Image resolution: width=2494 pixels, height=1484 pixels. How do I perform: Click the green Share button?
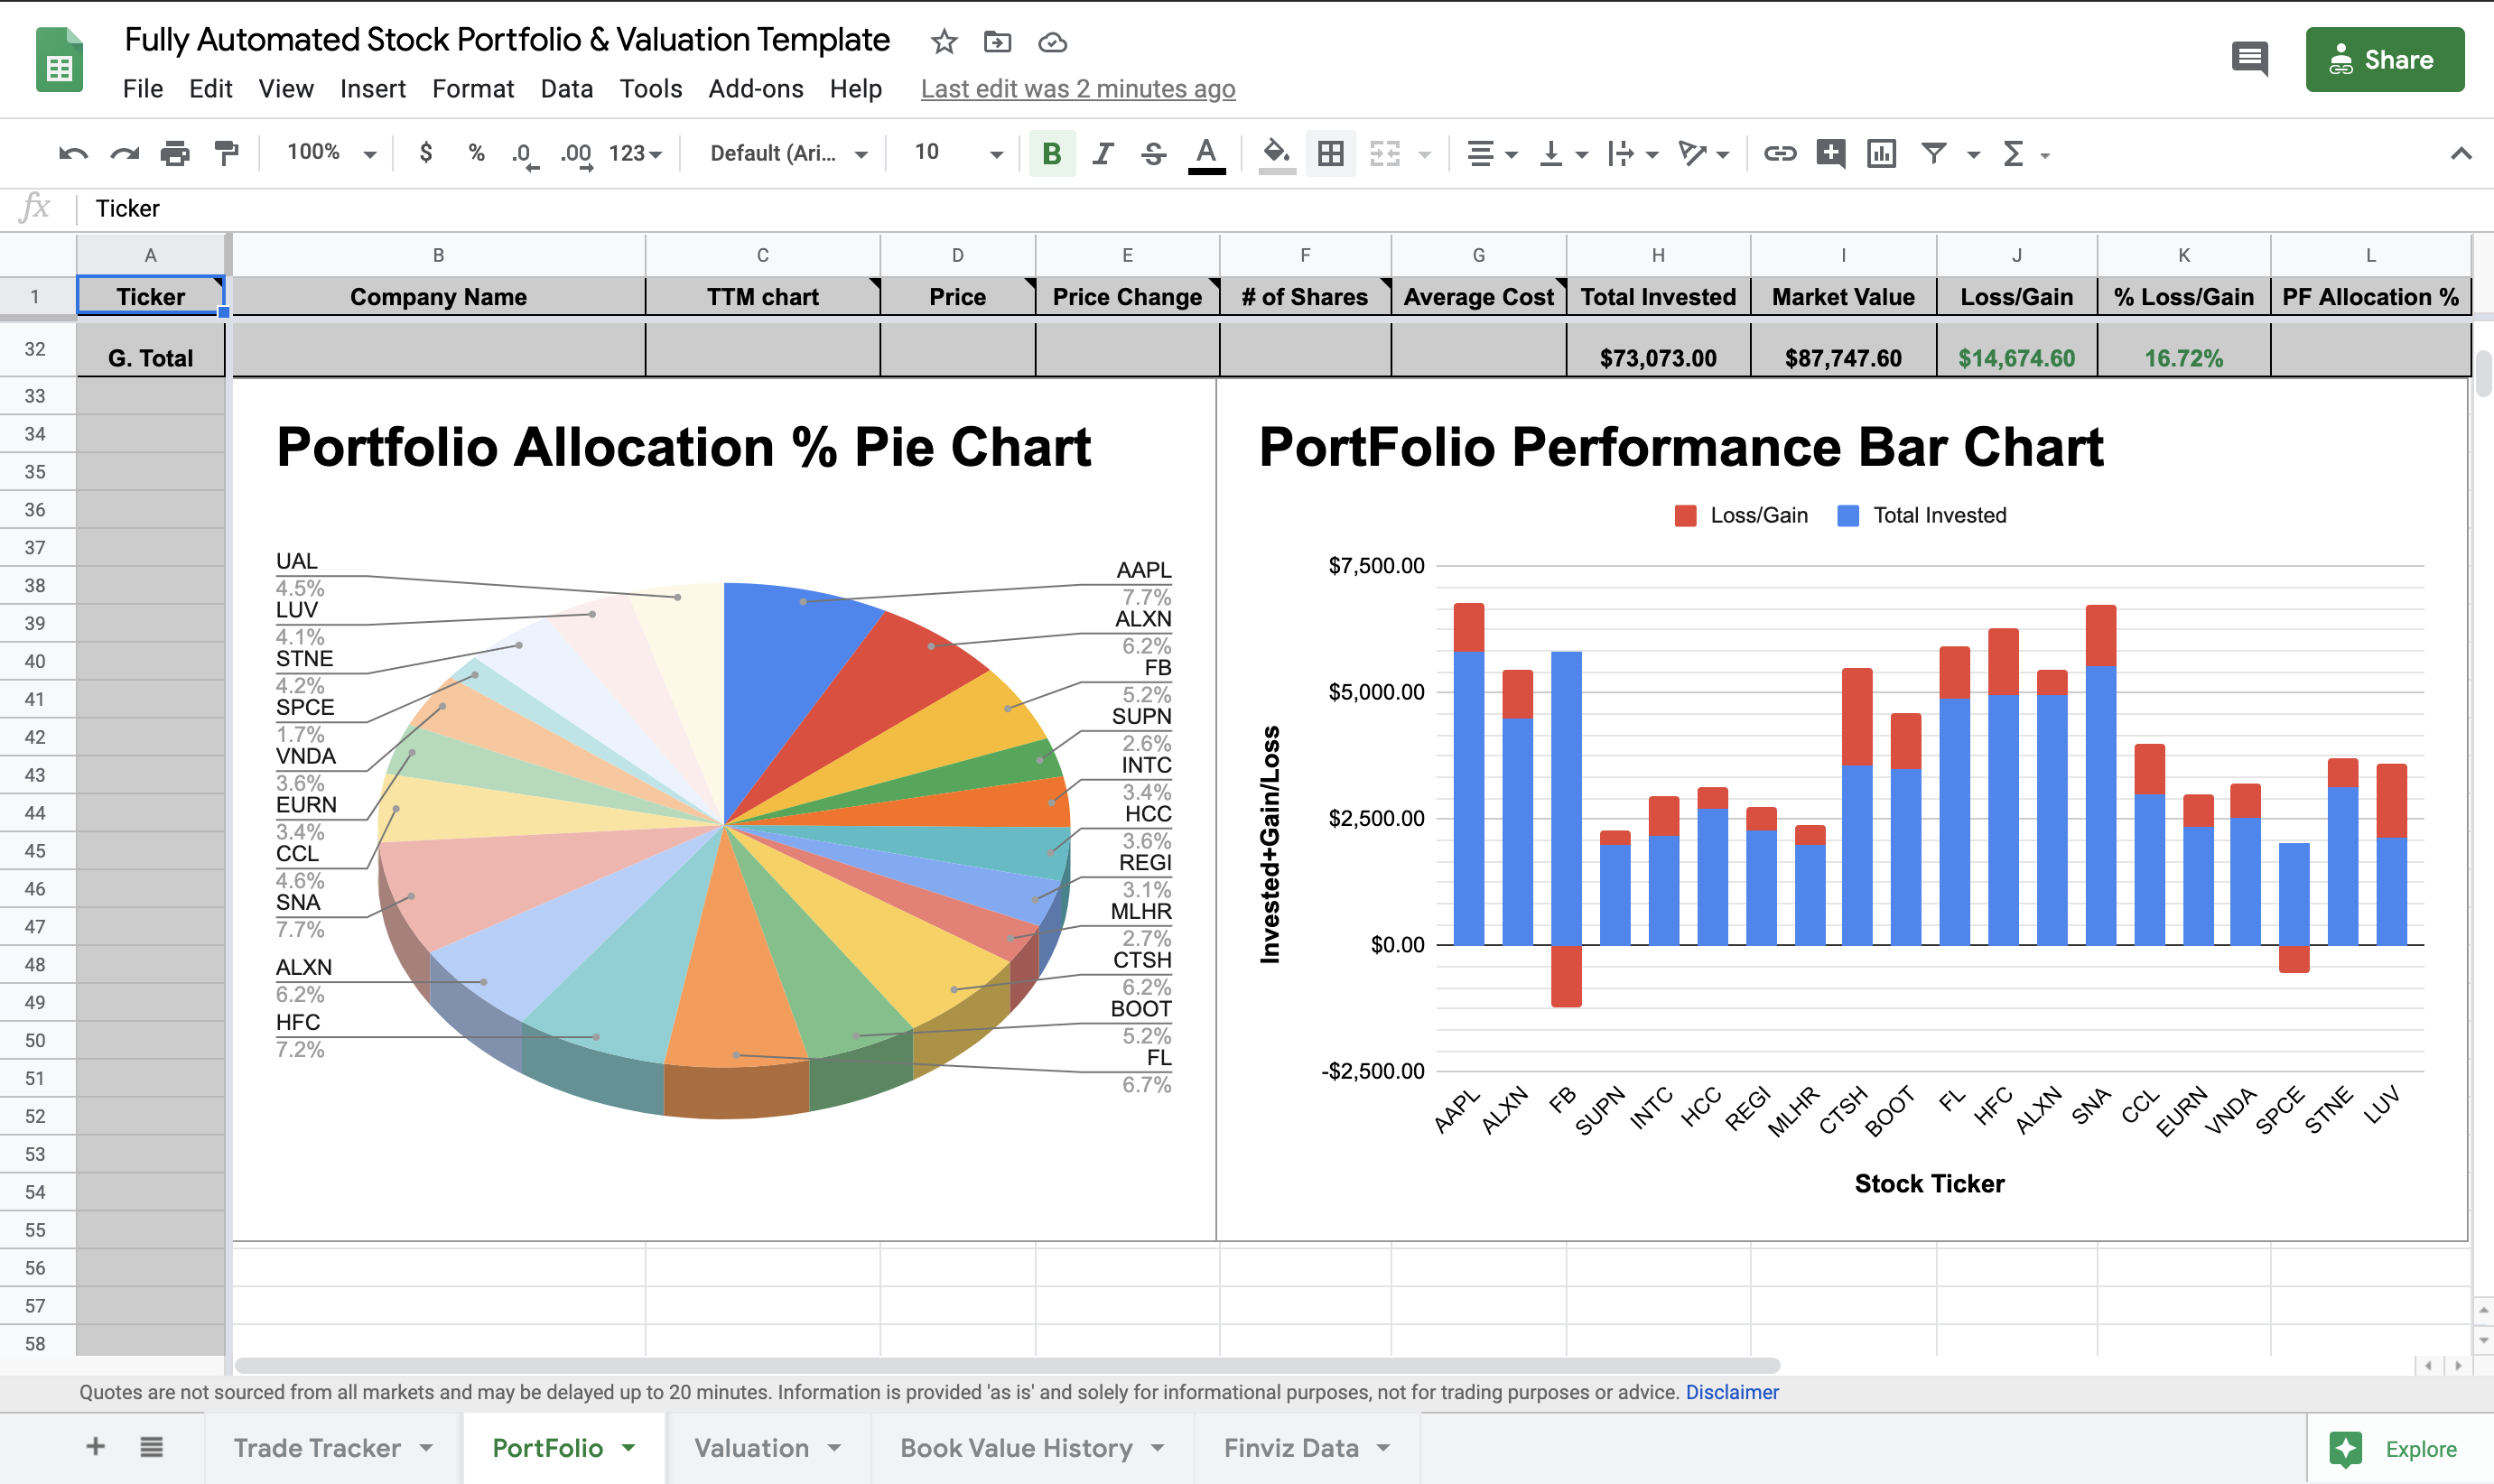click(x=2384, y=59)
